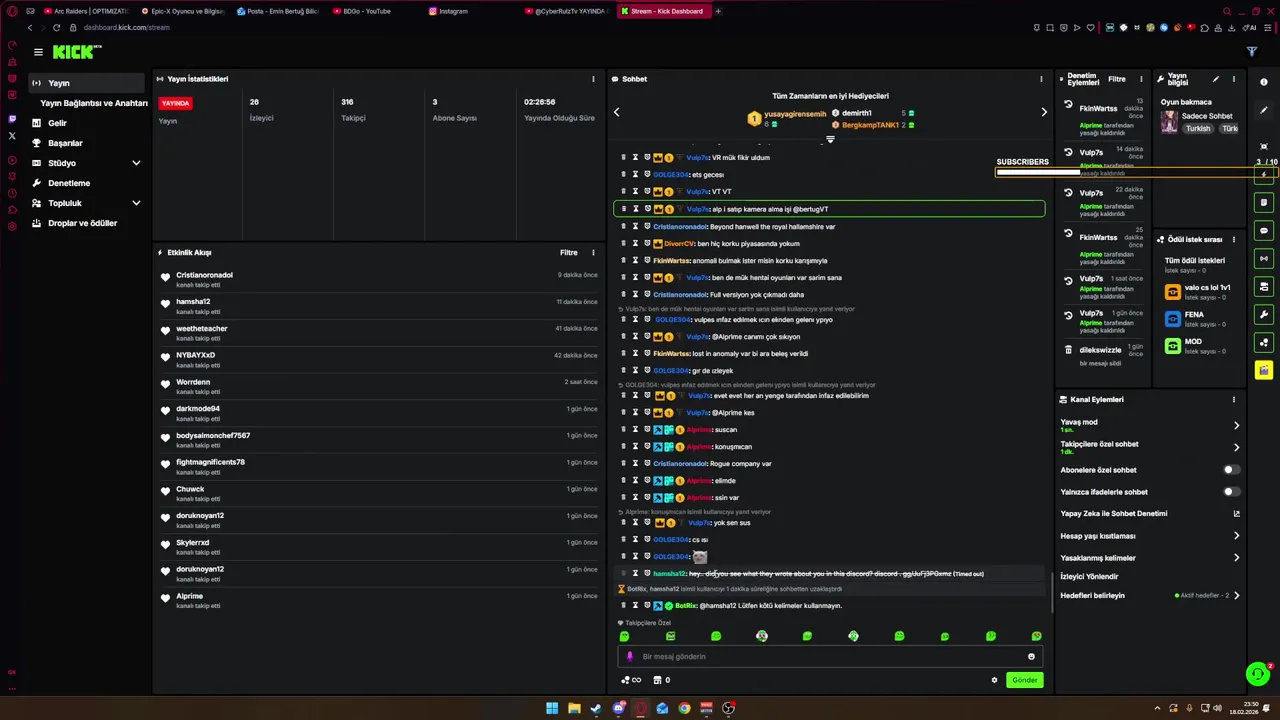The image size is (1280, 720).
Task: Open Denetleme sidebar menu item
Action: click(x=87, y=183)
